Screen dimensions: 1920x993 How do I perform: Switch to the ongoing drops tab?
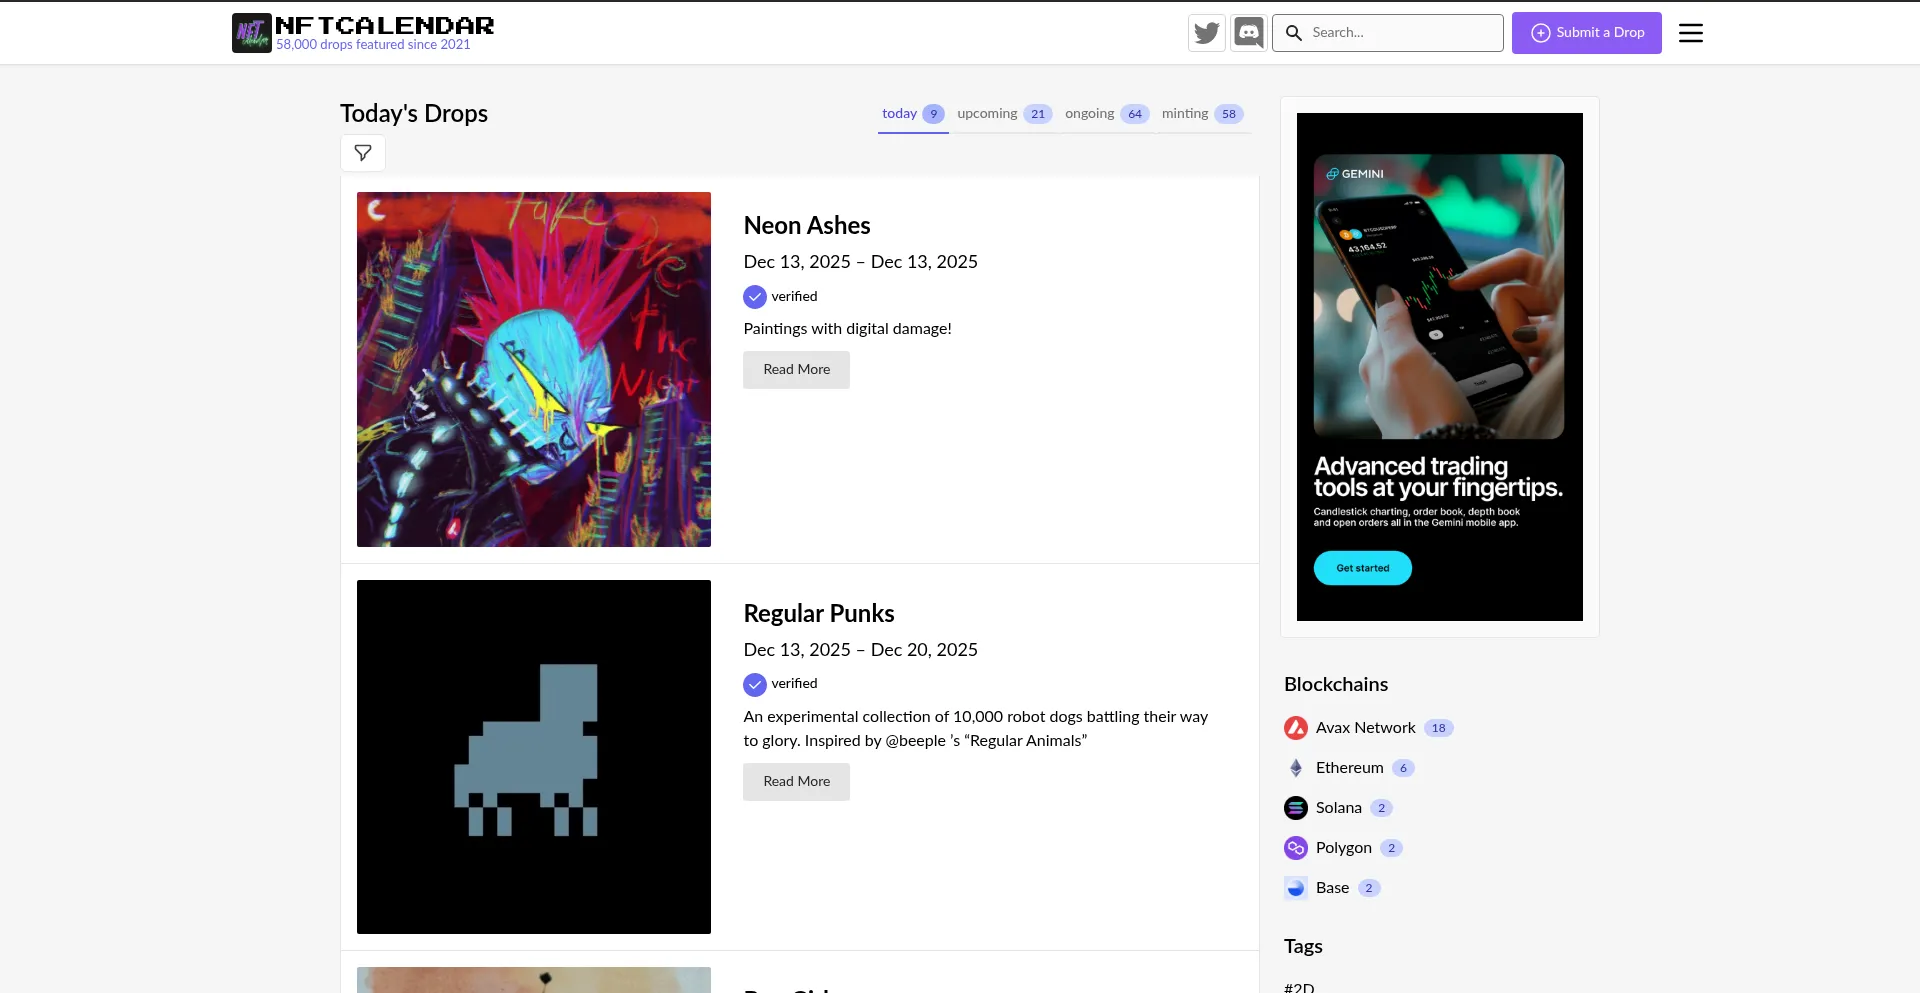pos(1105,114)
